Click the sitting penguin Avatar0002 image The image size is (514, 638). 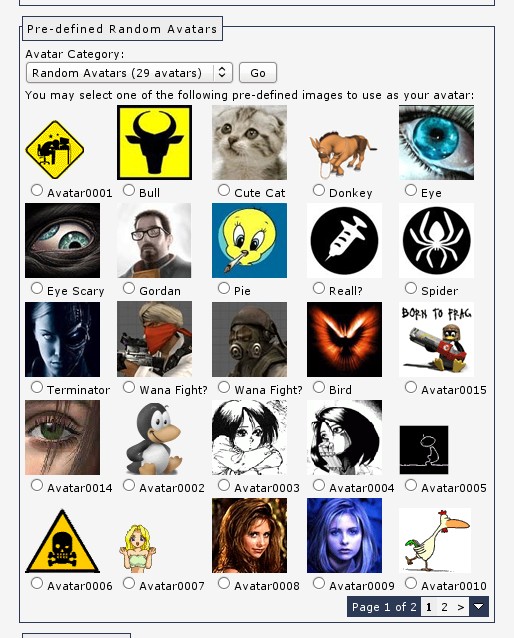[154, 439]
